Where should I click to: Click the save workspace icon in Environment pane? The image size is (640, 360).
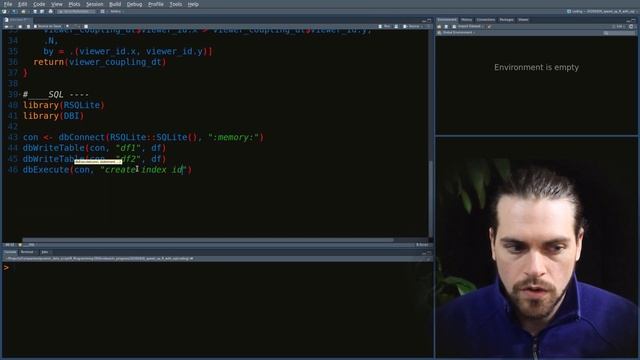click(446, 27)
